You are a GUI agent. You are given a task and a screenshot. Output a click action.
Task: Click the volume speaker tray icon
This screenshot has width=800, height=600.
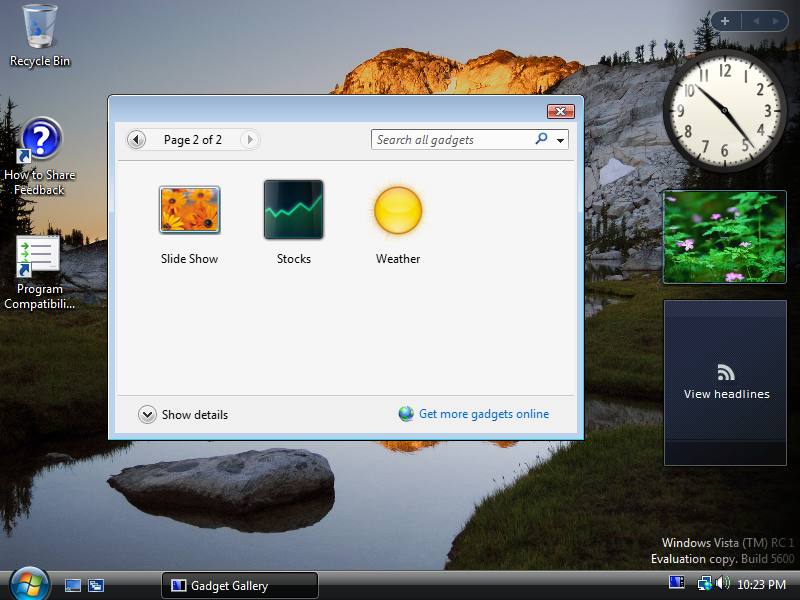pos(722,583)
